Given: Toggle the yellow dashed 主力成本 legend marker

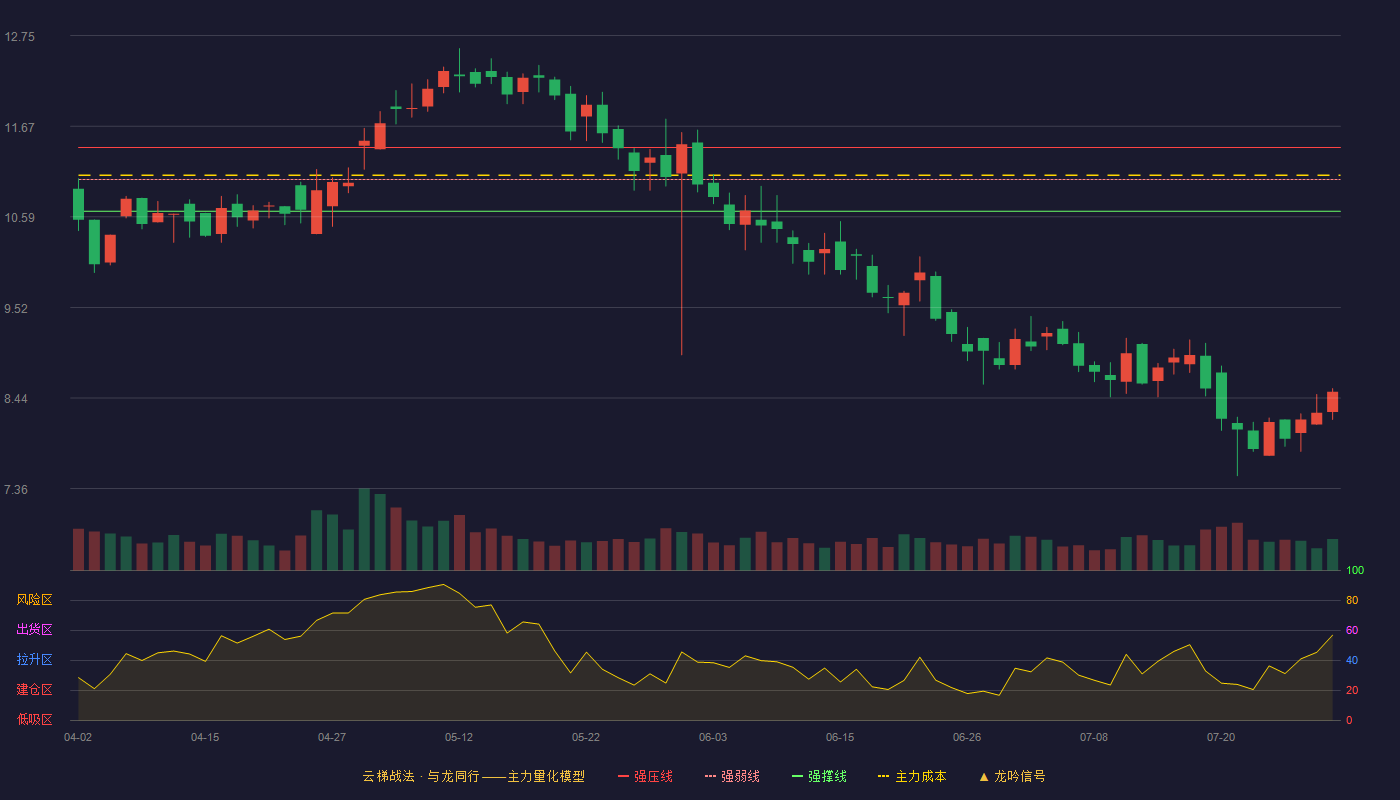Looking at the screenshot, I should point(884,776).
